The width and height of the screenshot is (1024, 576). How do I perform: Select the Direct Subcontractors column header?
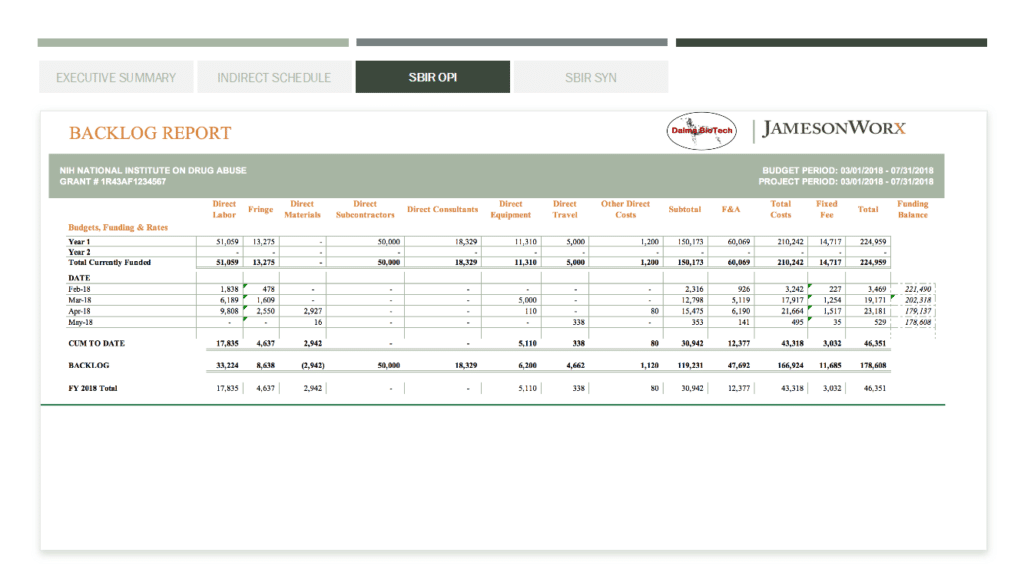[x=365, y=209]
